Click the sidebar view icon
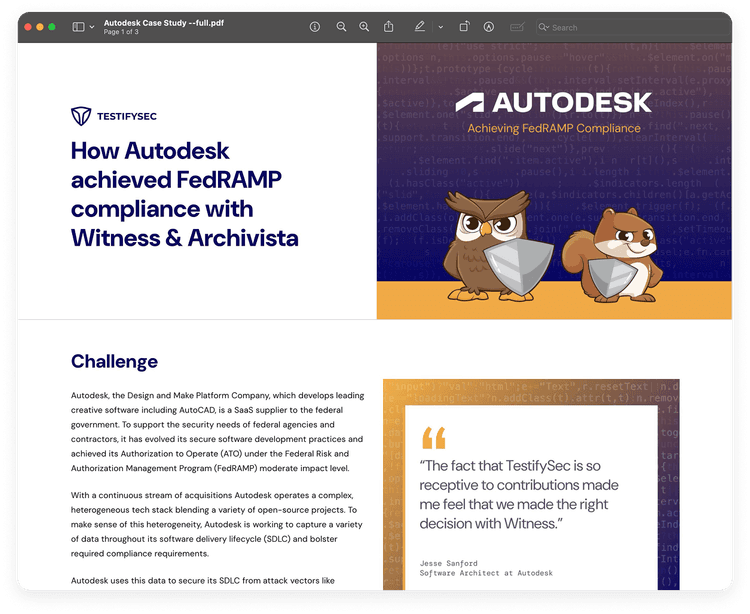The image size is (750, 614). (x=78, y=27)
